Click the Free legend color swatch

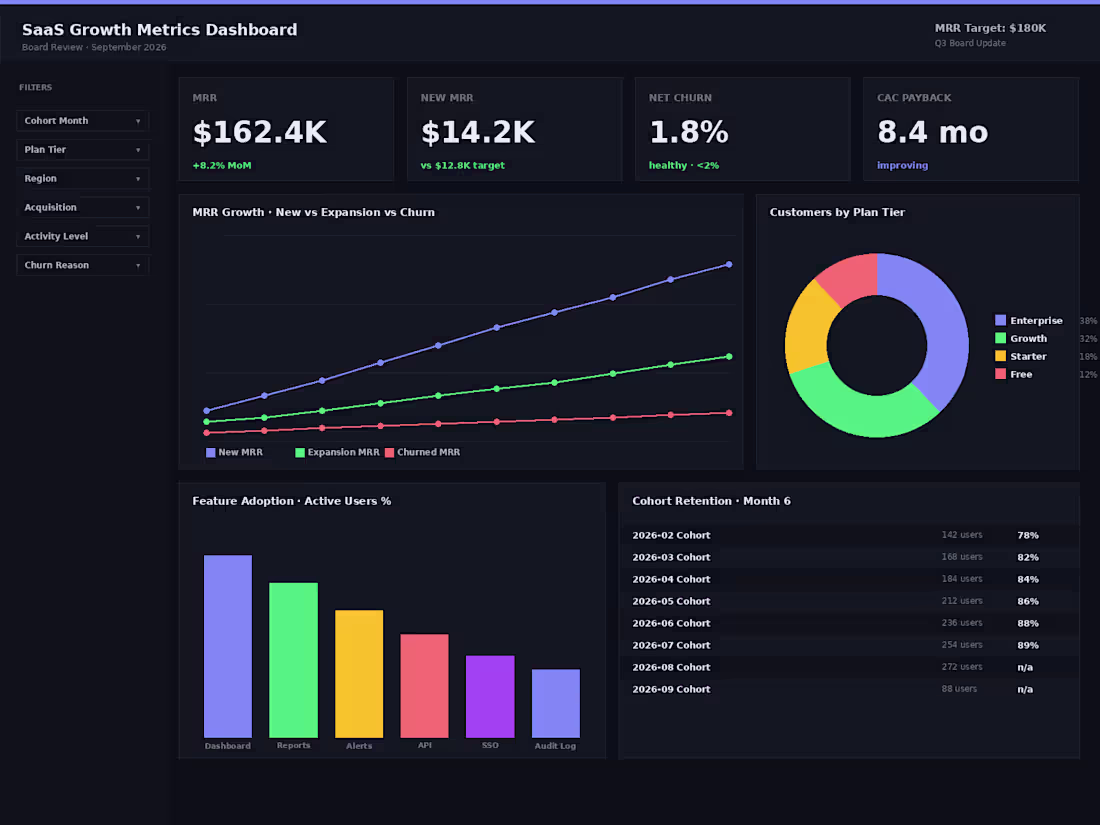coord(1000,374)
